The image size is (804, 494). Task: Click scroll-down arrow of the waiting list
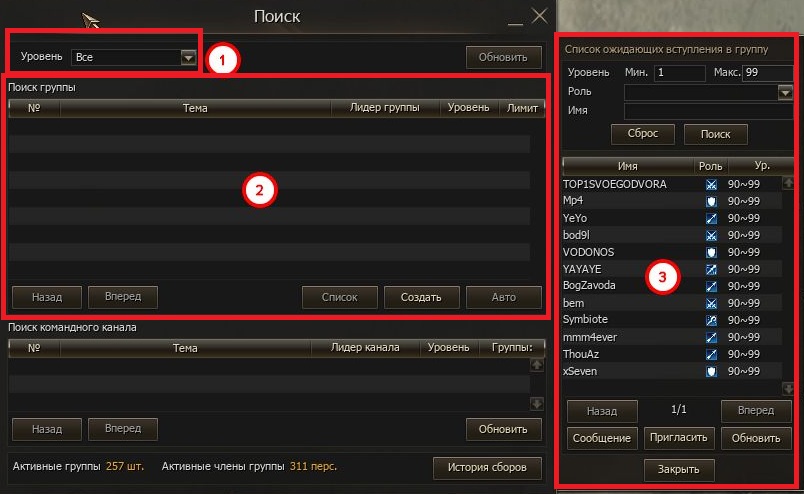[787, 388]
